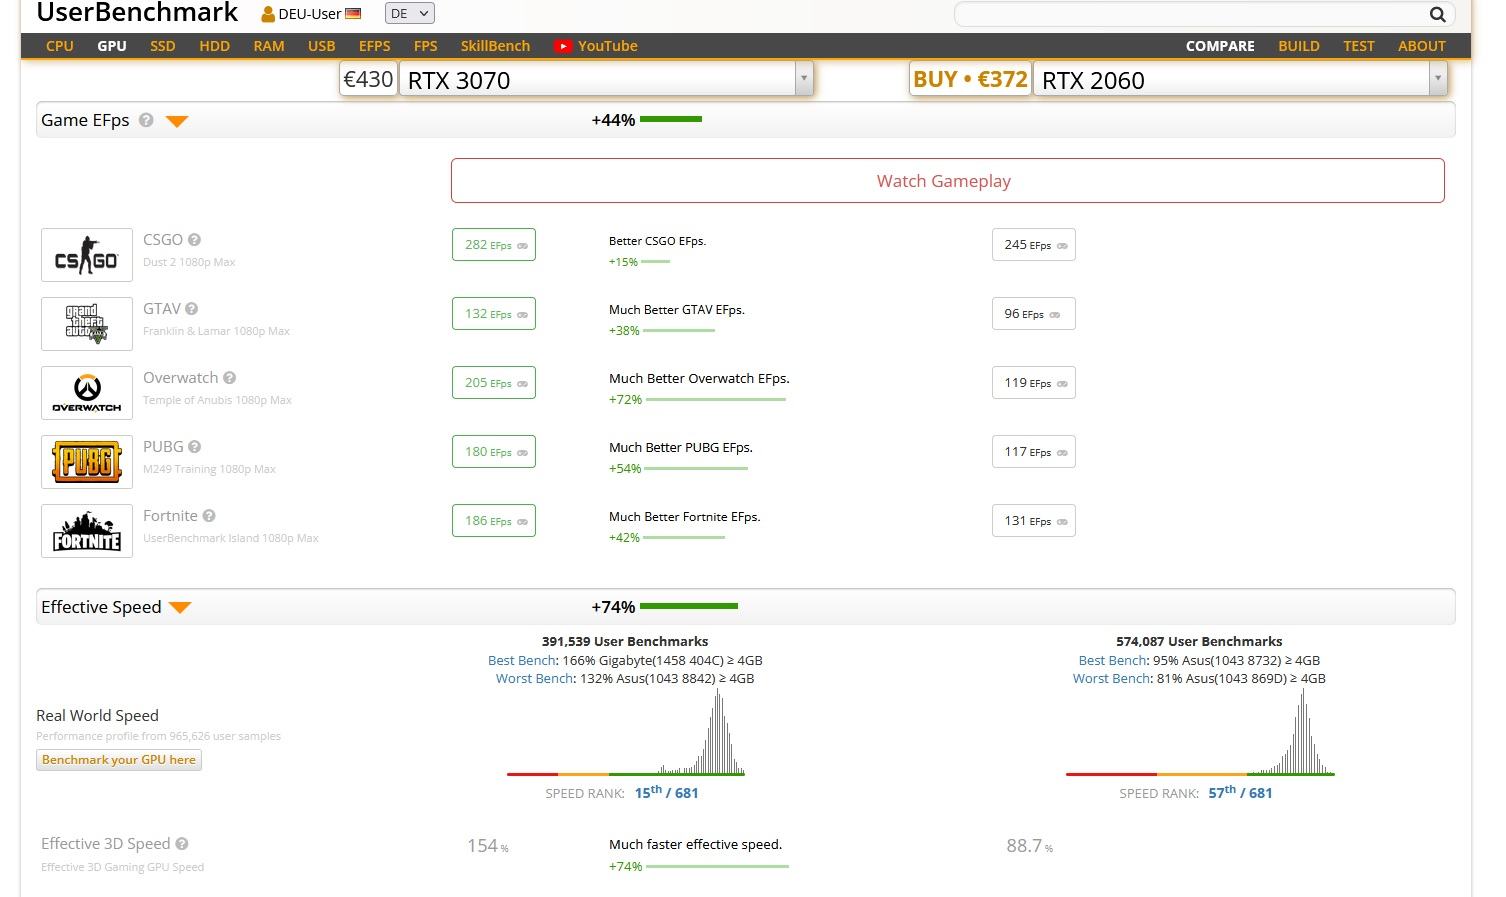Open the FPS menu item

point(426,46)
